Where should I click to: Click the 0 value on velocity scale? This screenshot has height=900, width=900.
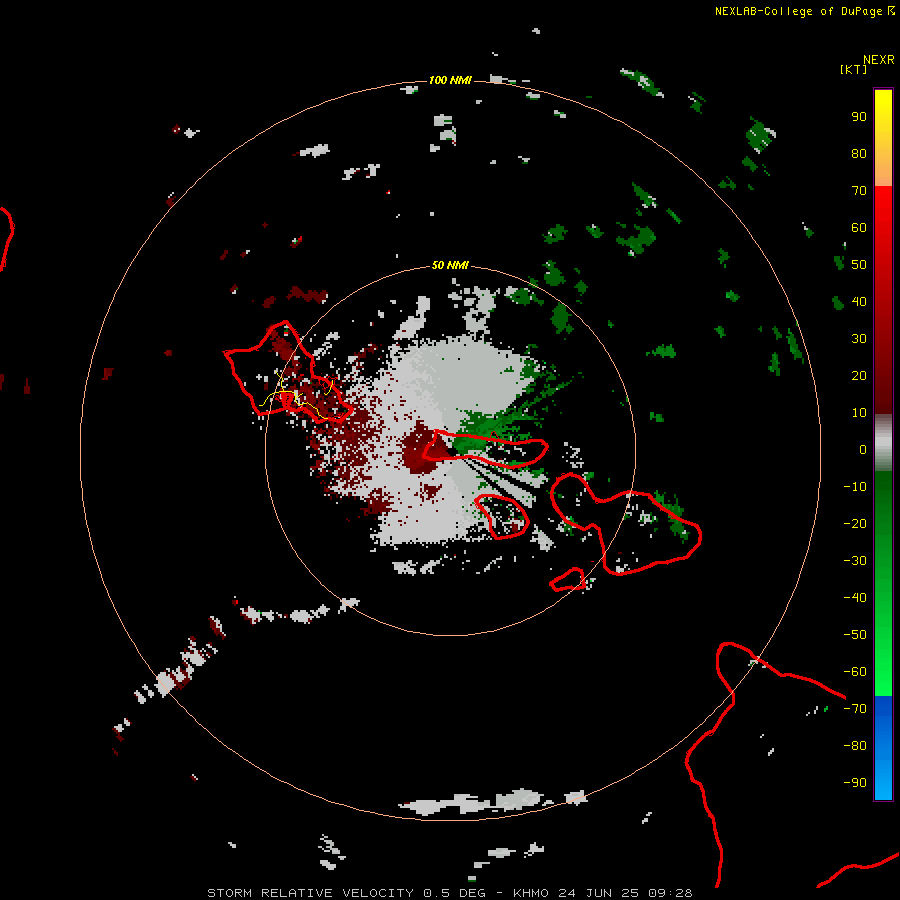pyautogui.click(x=863, y=450)
